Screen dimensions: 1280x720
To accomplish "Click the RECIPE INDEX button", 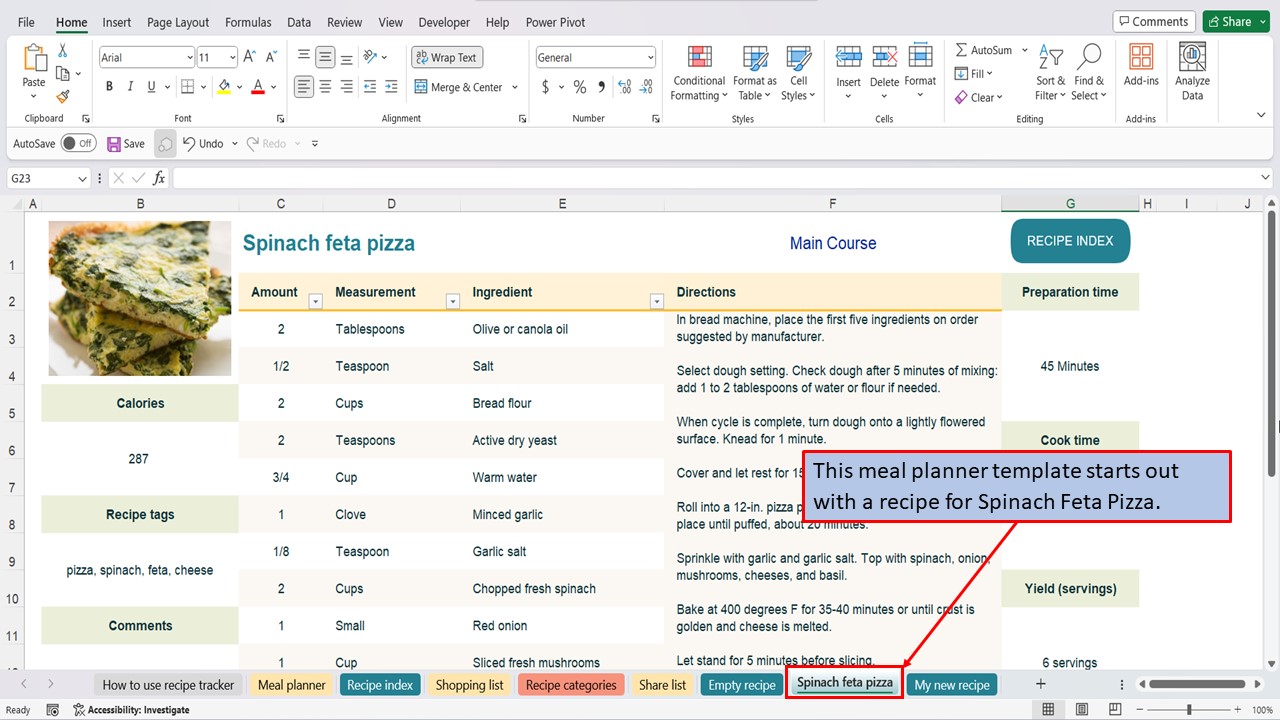I will 1070,240.
